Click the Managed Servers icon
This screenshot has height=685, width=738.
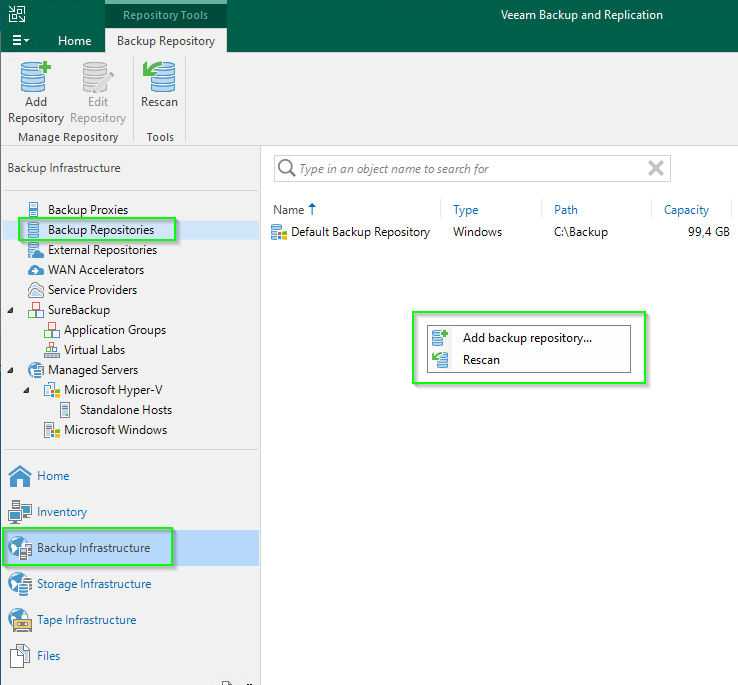pos(36,370)
